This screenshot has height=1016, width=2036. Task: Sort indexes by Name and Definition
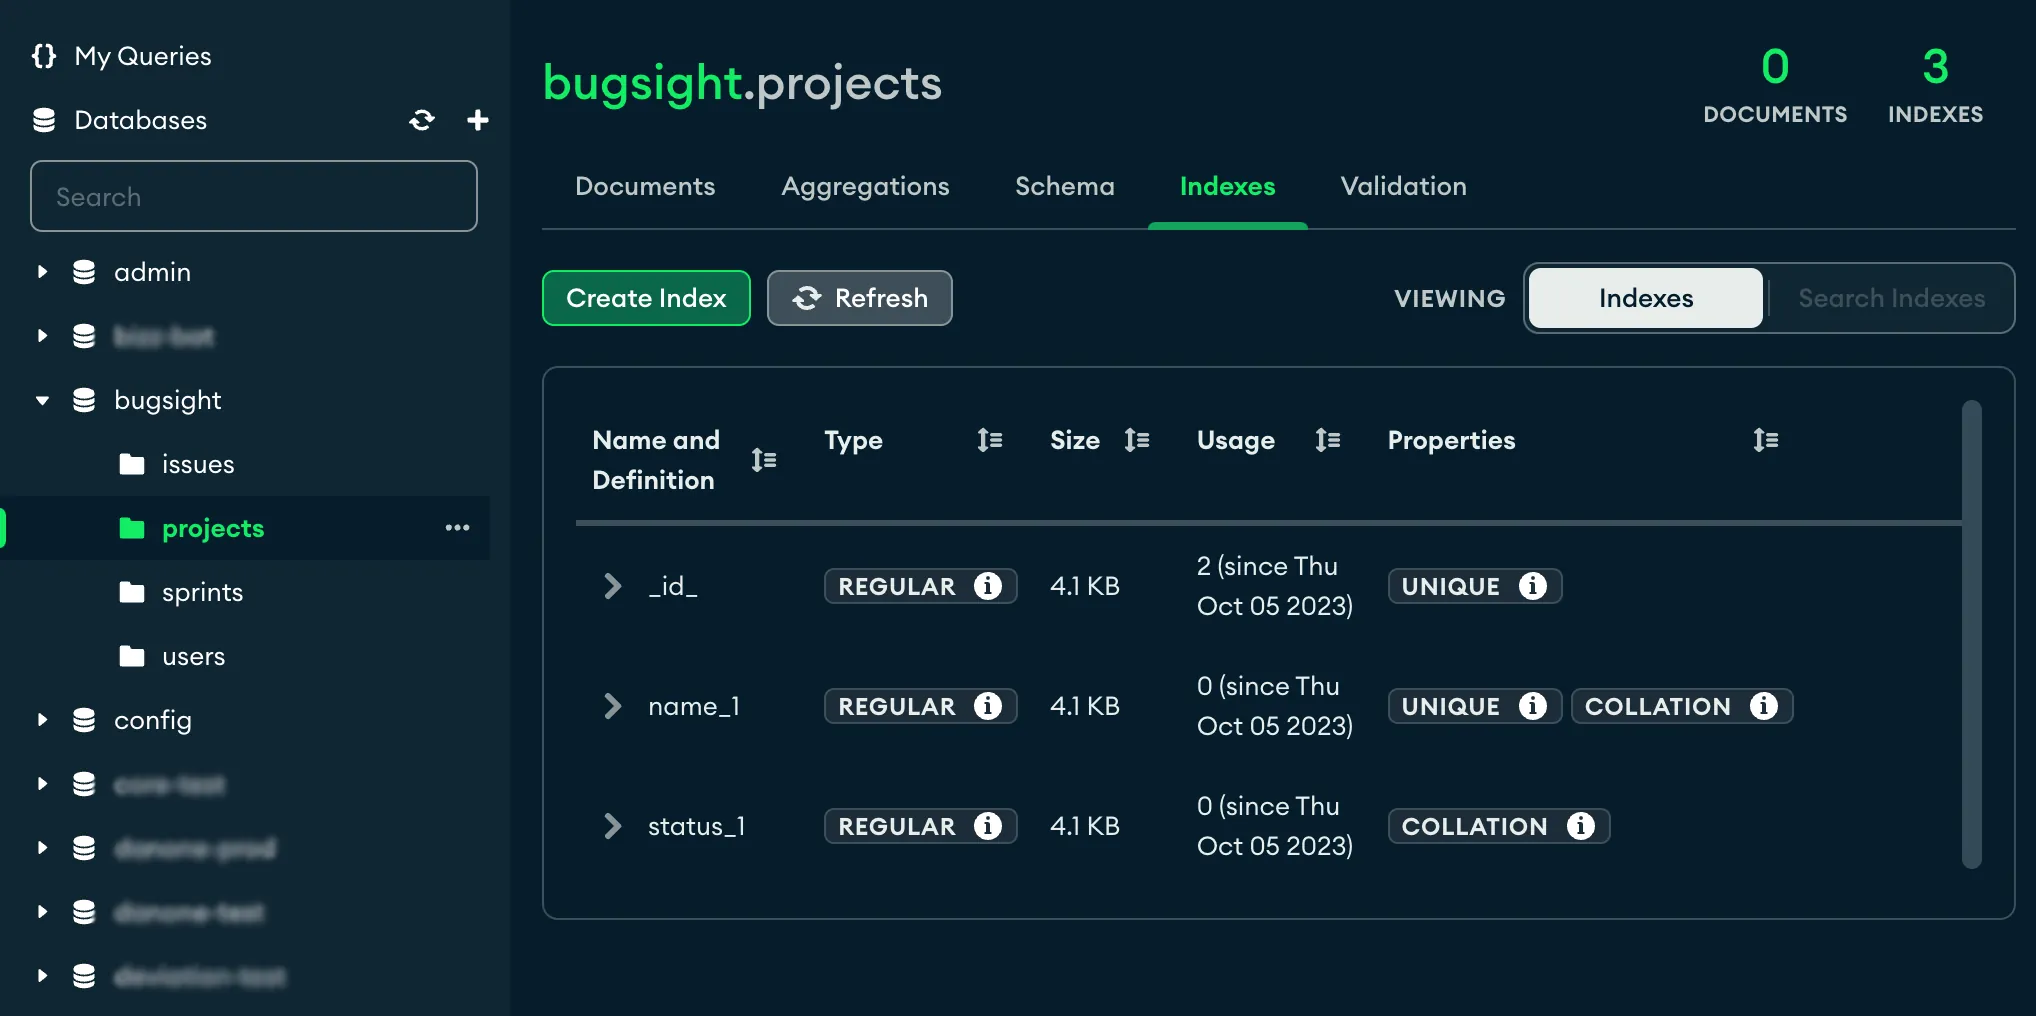point(764,460)
